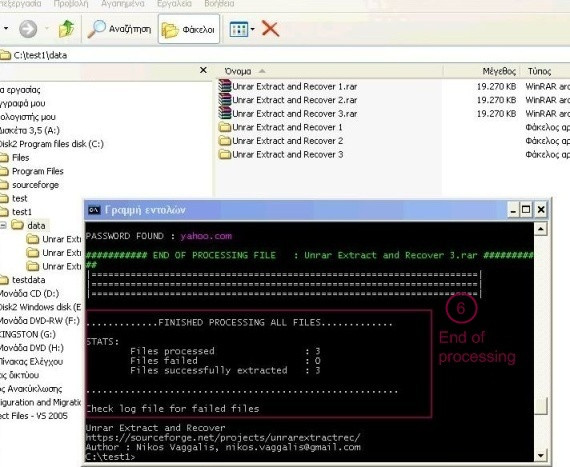Image resolution: width=570 pixels, height=467 pixels.
Task: Open the Αναζήτηση search tool
Action: (x=120, y=29)
